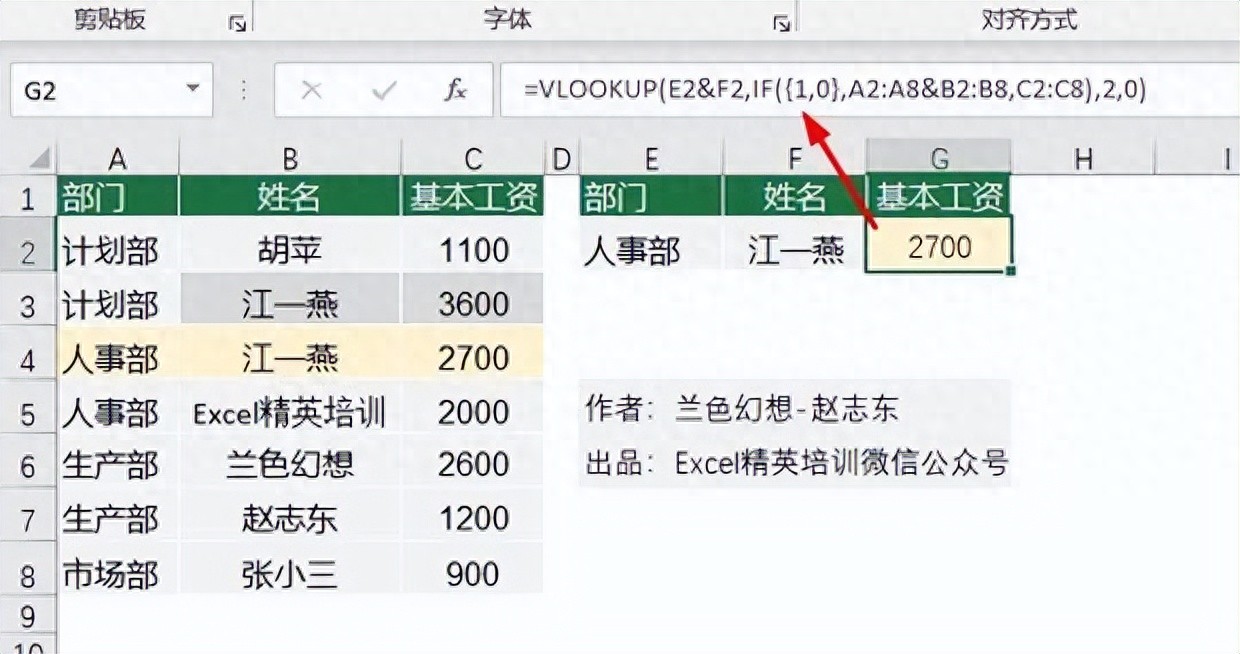This screenshot has height=654, width=1240.
Task: Select column H header
Action: point(1083,158)
